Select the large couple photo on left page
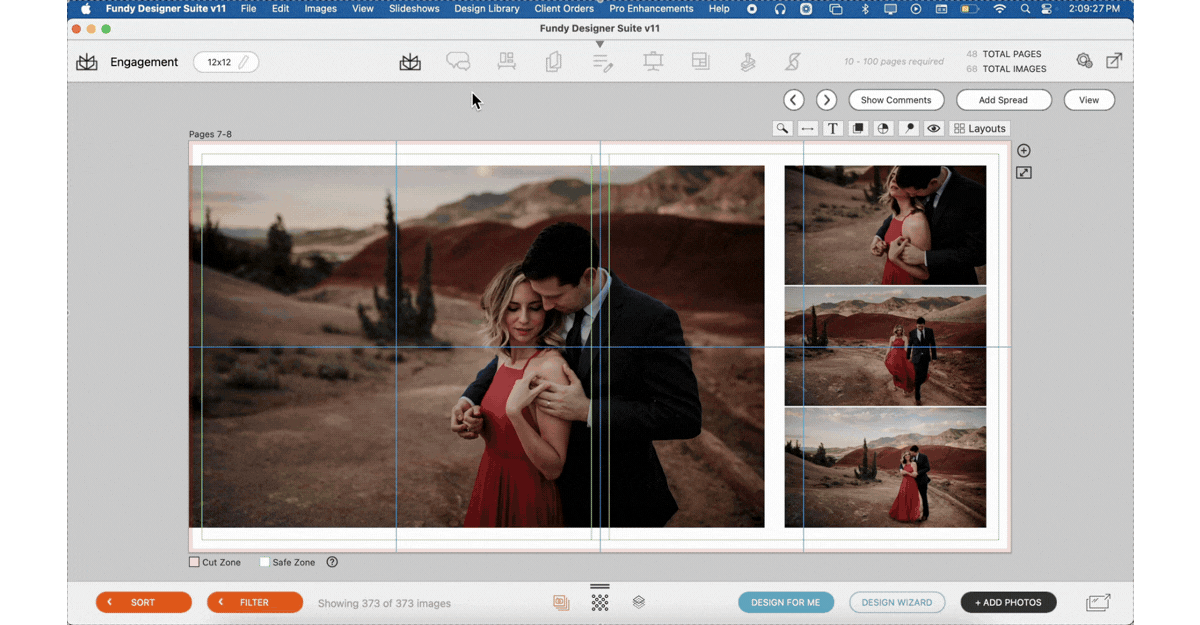Image resolution: width=1200 pixels, height=625 pixels. tap(477, 347)
